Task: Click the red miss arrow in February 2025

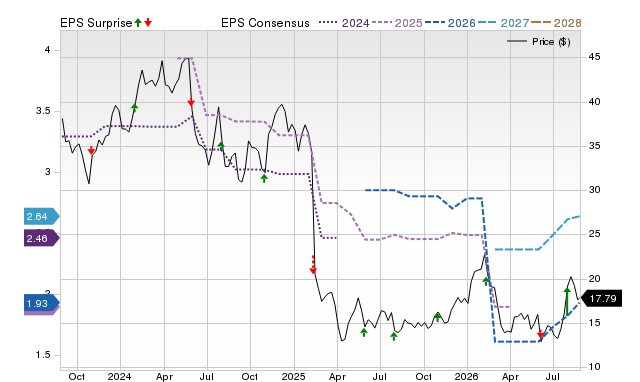Action: [x=313, y=264]
